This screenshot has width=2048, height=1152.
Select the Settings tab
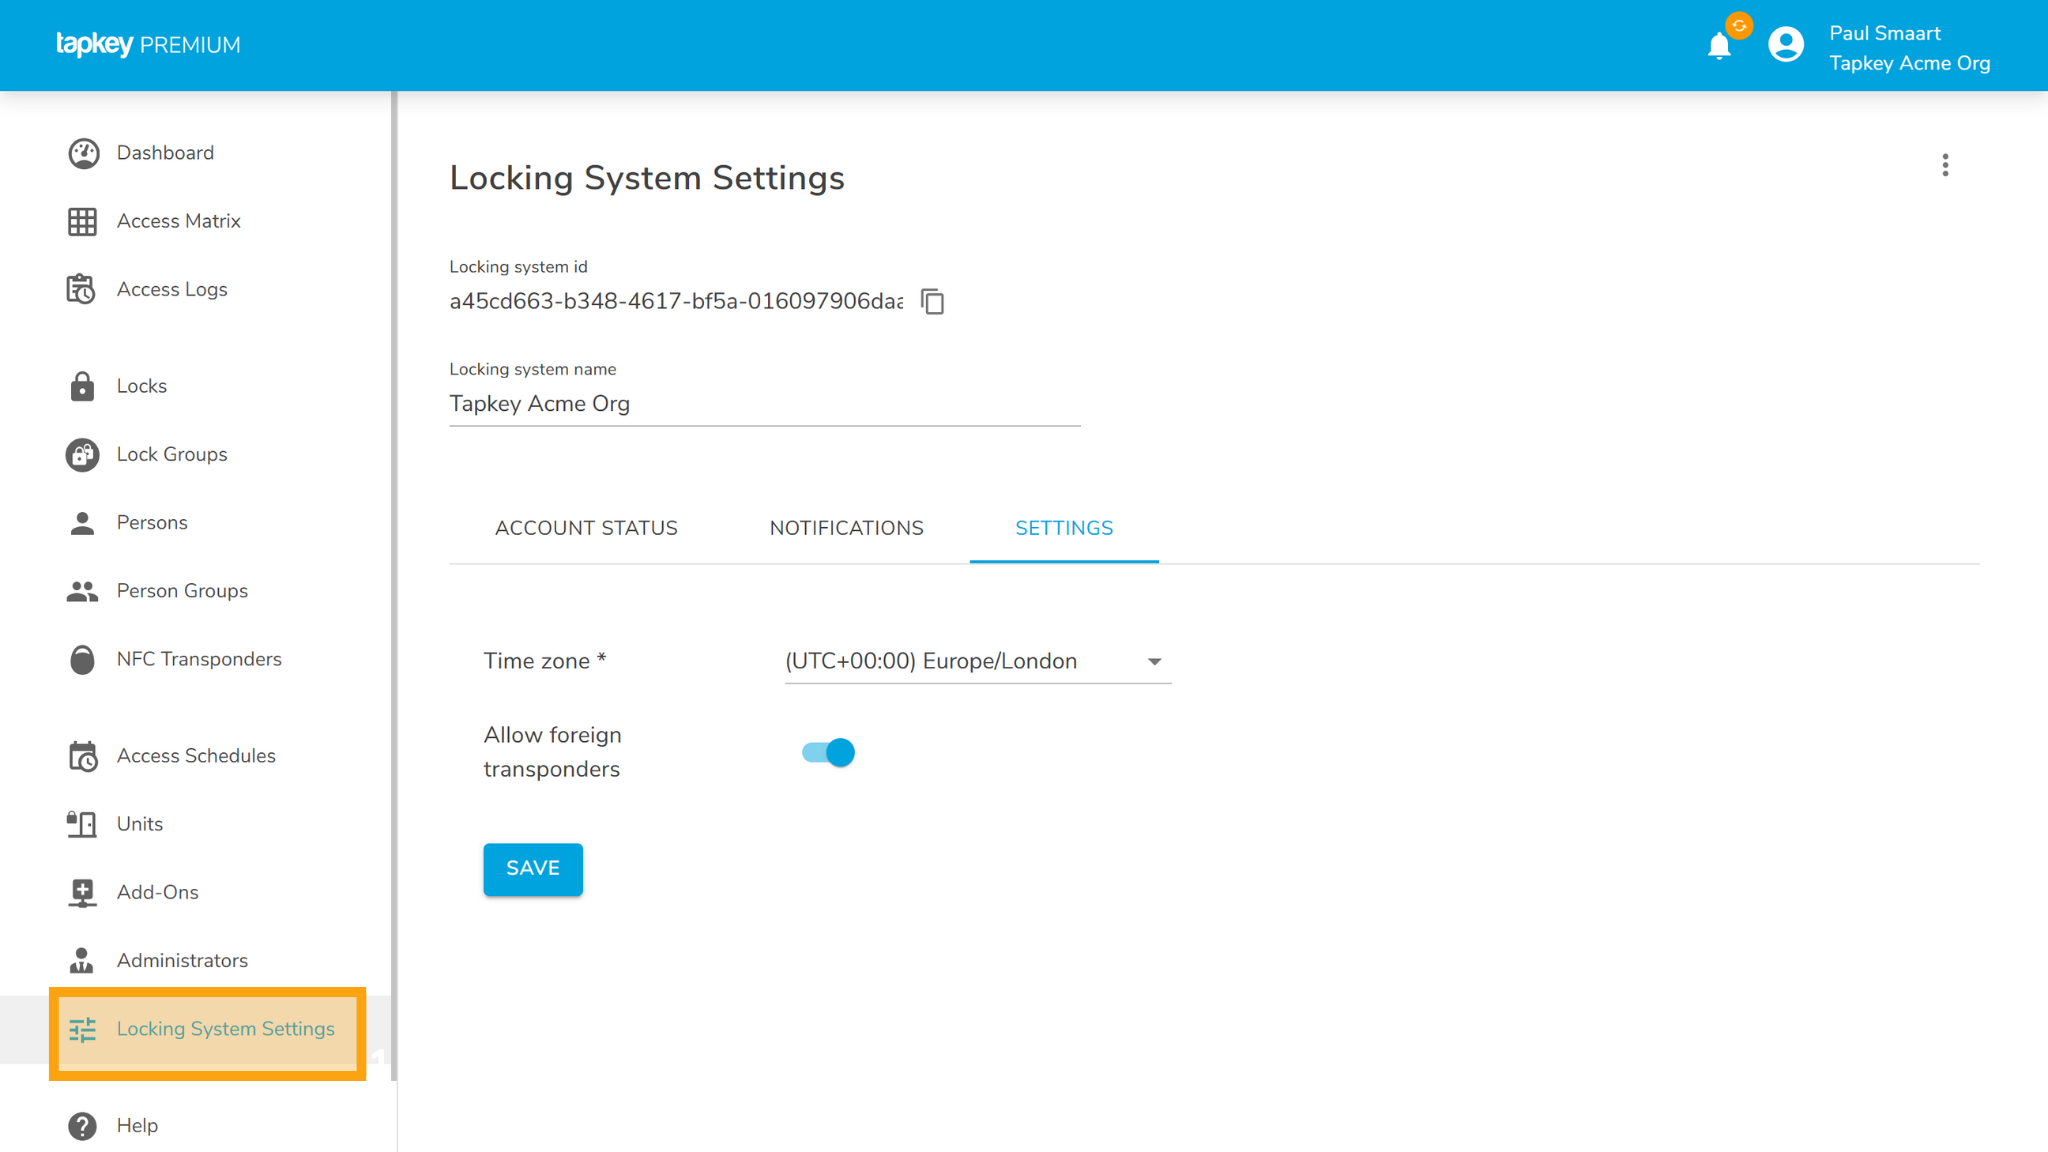click(1064, 528)
